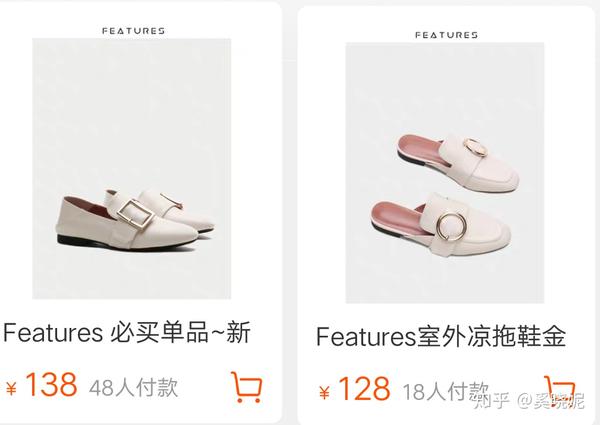This screenshot has width=600, height=425.
Task: Click the yen symbol beside 128
Action: click(324, 393)
